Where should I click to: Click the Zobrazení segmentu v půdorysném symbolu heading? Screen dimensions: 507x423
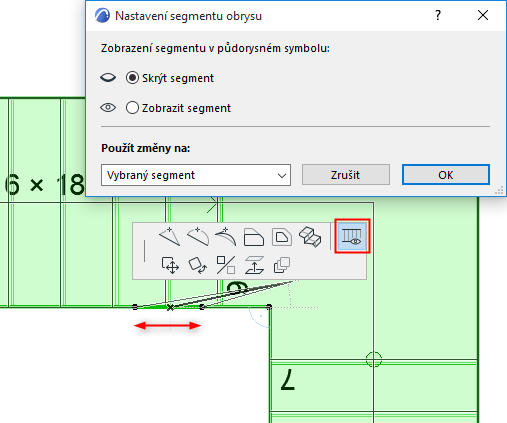coord(215,48)
